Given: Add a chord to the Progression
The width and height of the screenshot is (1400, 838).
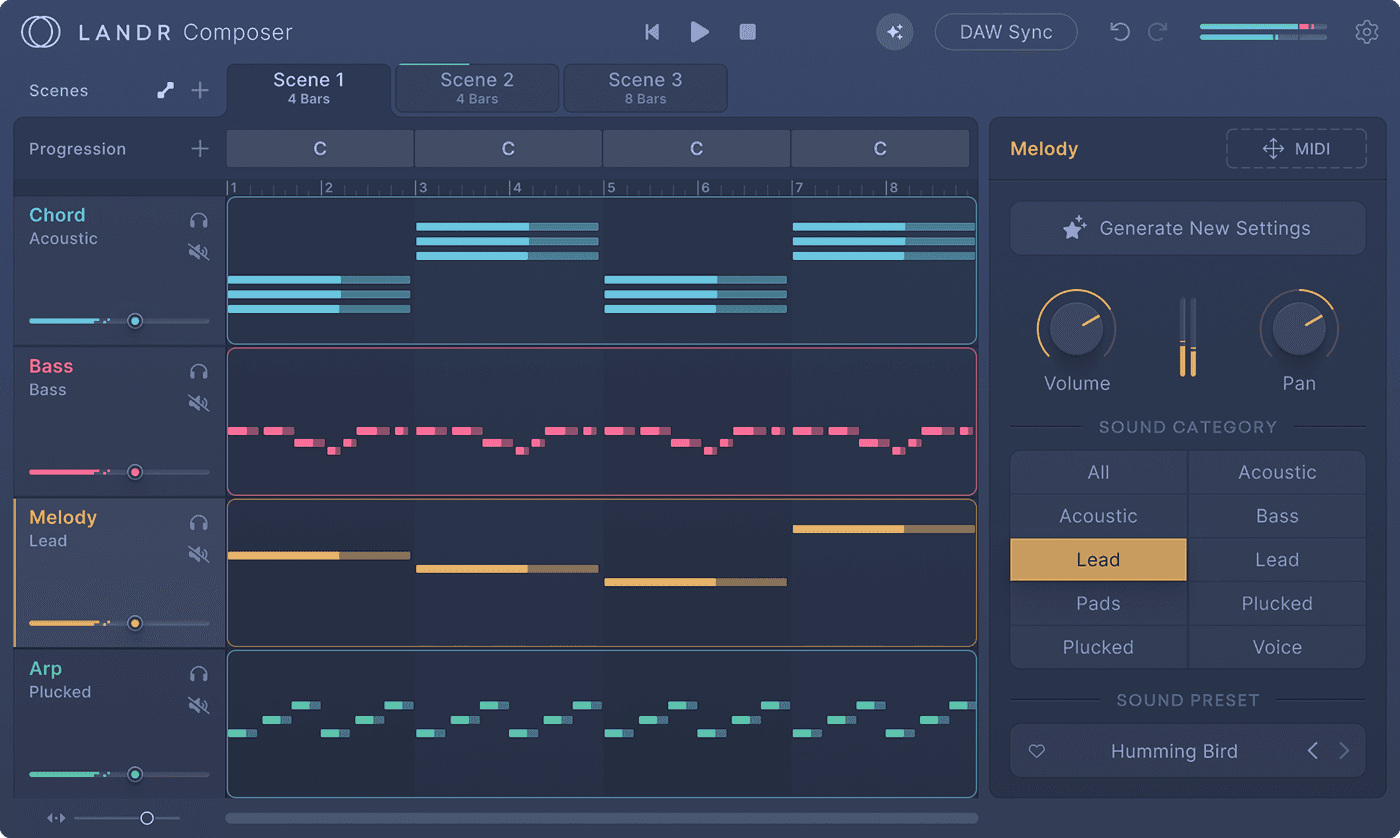Looking at the screenshot, I should [x=200, y=149].
